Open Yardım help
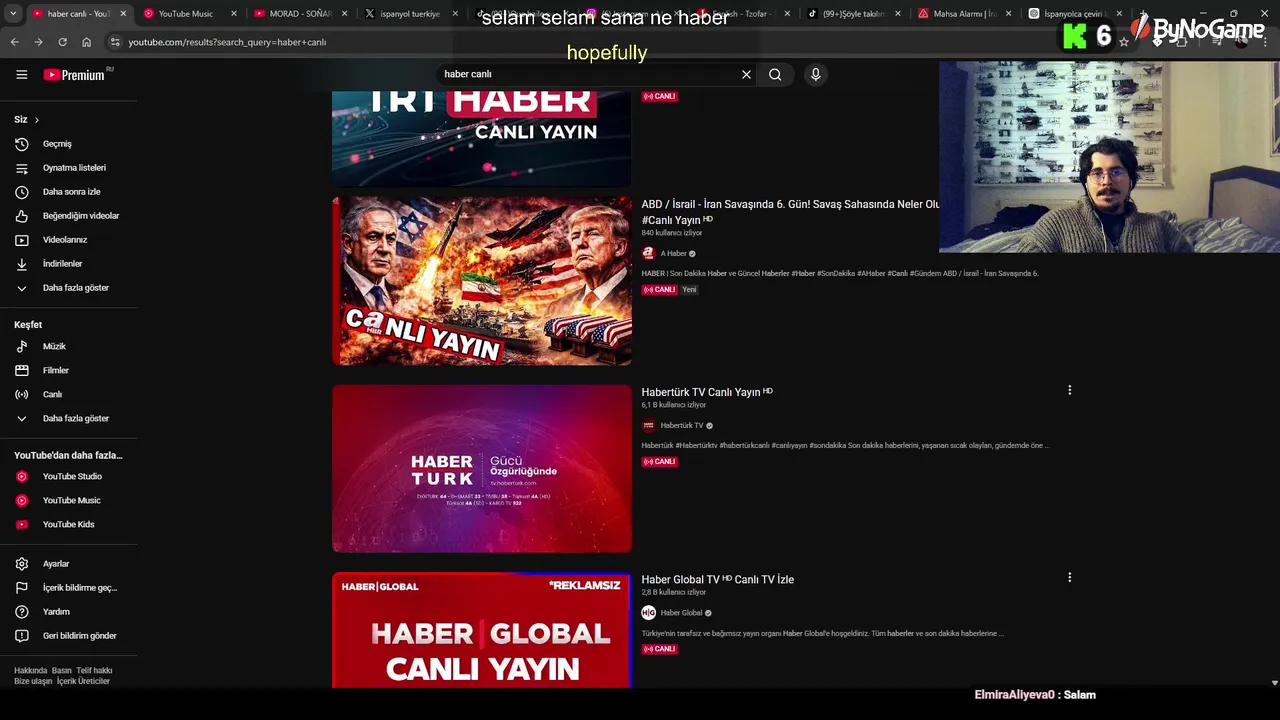The width and height of the screenshot is (1280, 720). 69,612
